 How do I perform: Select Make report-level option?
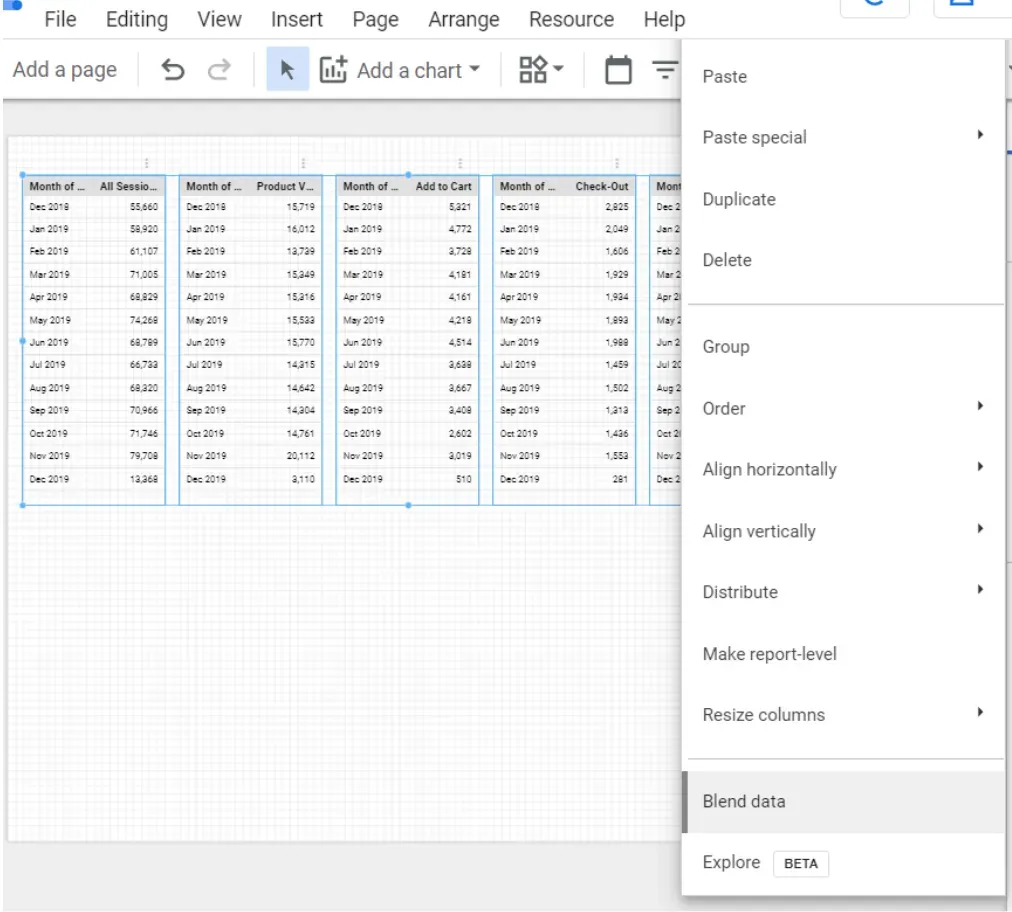(x=843, y=654)
